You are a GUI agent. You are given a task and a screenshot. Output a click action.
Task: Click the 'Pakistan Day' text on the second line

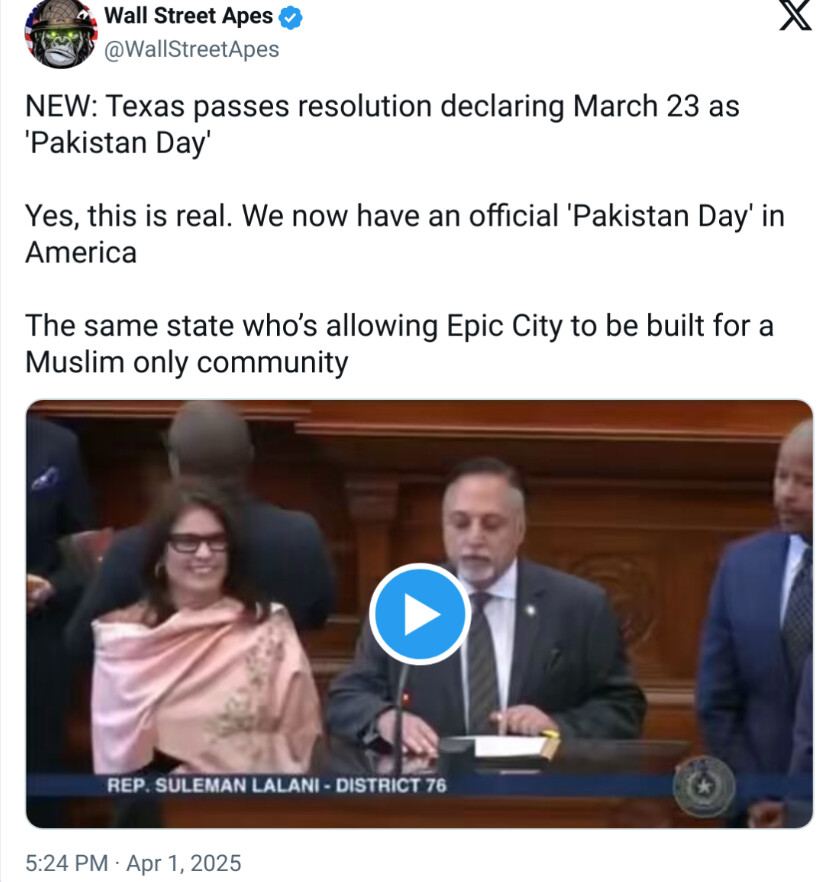(x=118, y=143)
